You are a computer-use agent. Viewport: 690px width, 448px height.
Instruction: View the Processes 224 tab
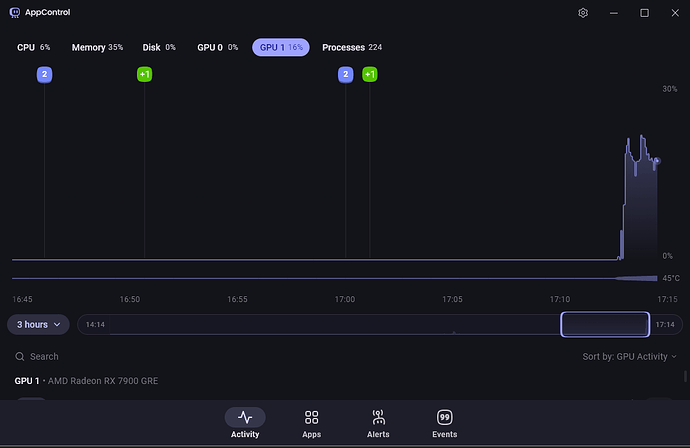(x=351, y=47)
